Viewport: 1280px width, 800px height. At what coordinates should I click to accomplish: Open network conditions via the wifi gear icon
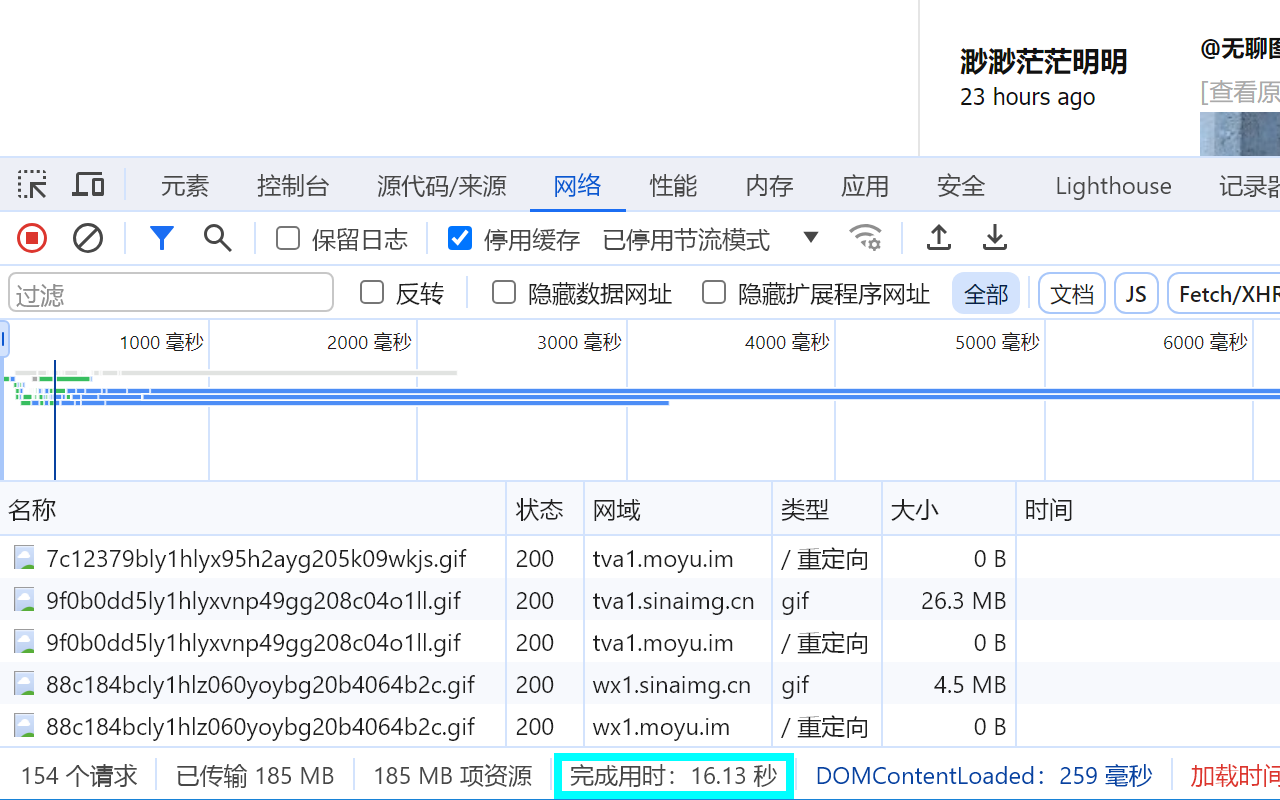(x=866, y=238)
